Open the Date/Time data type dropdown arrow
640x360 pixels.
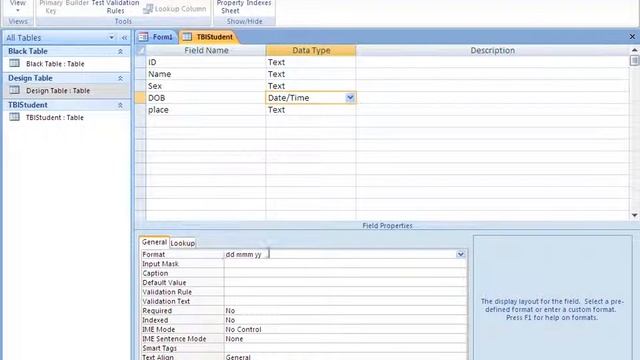click(350, 98)
